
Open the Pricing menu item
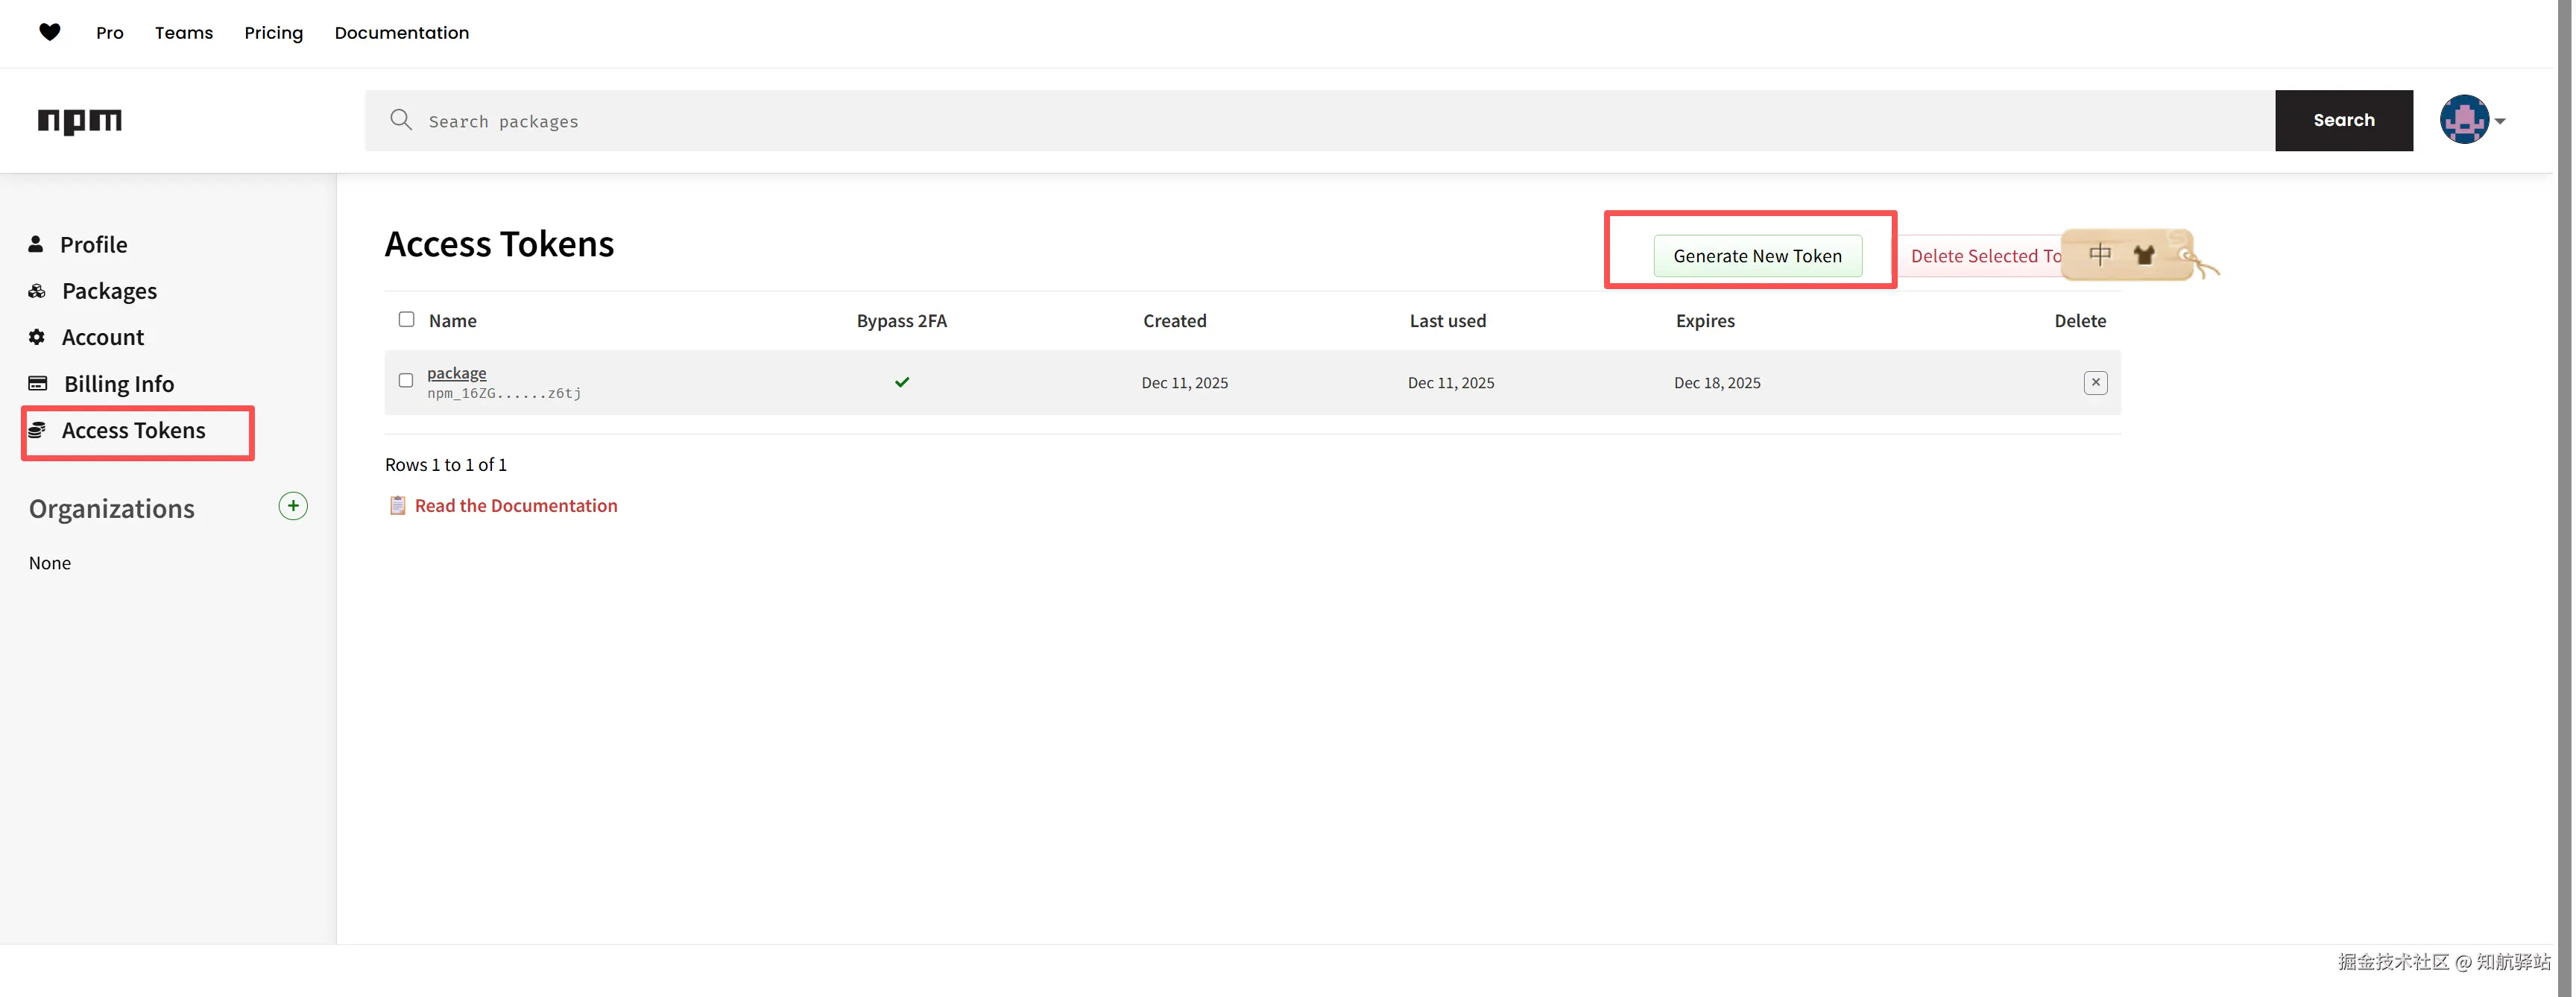tap(273, 32)
